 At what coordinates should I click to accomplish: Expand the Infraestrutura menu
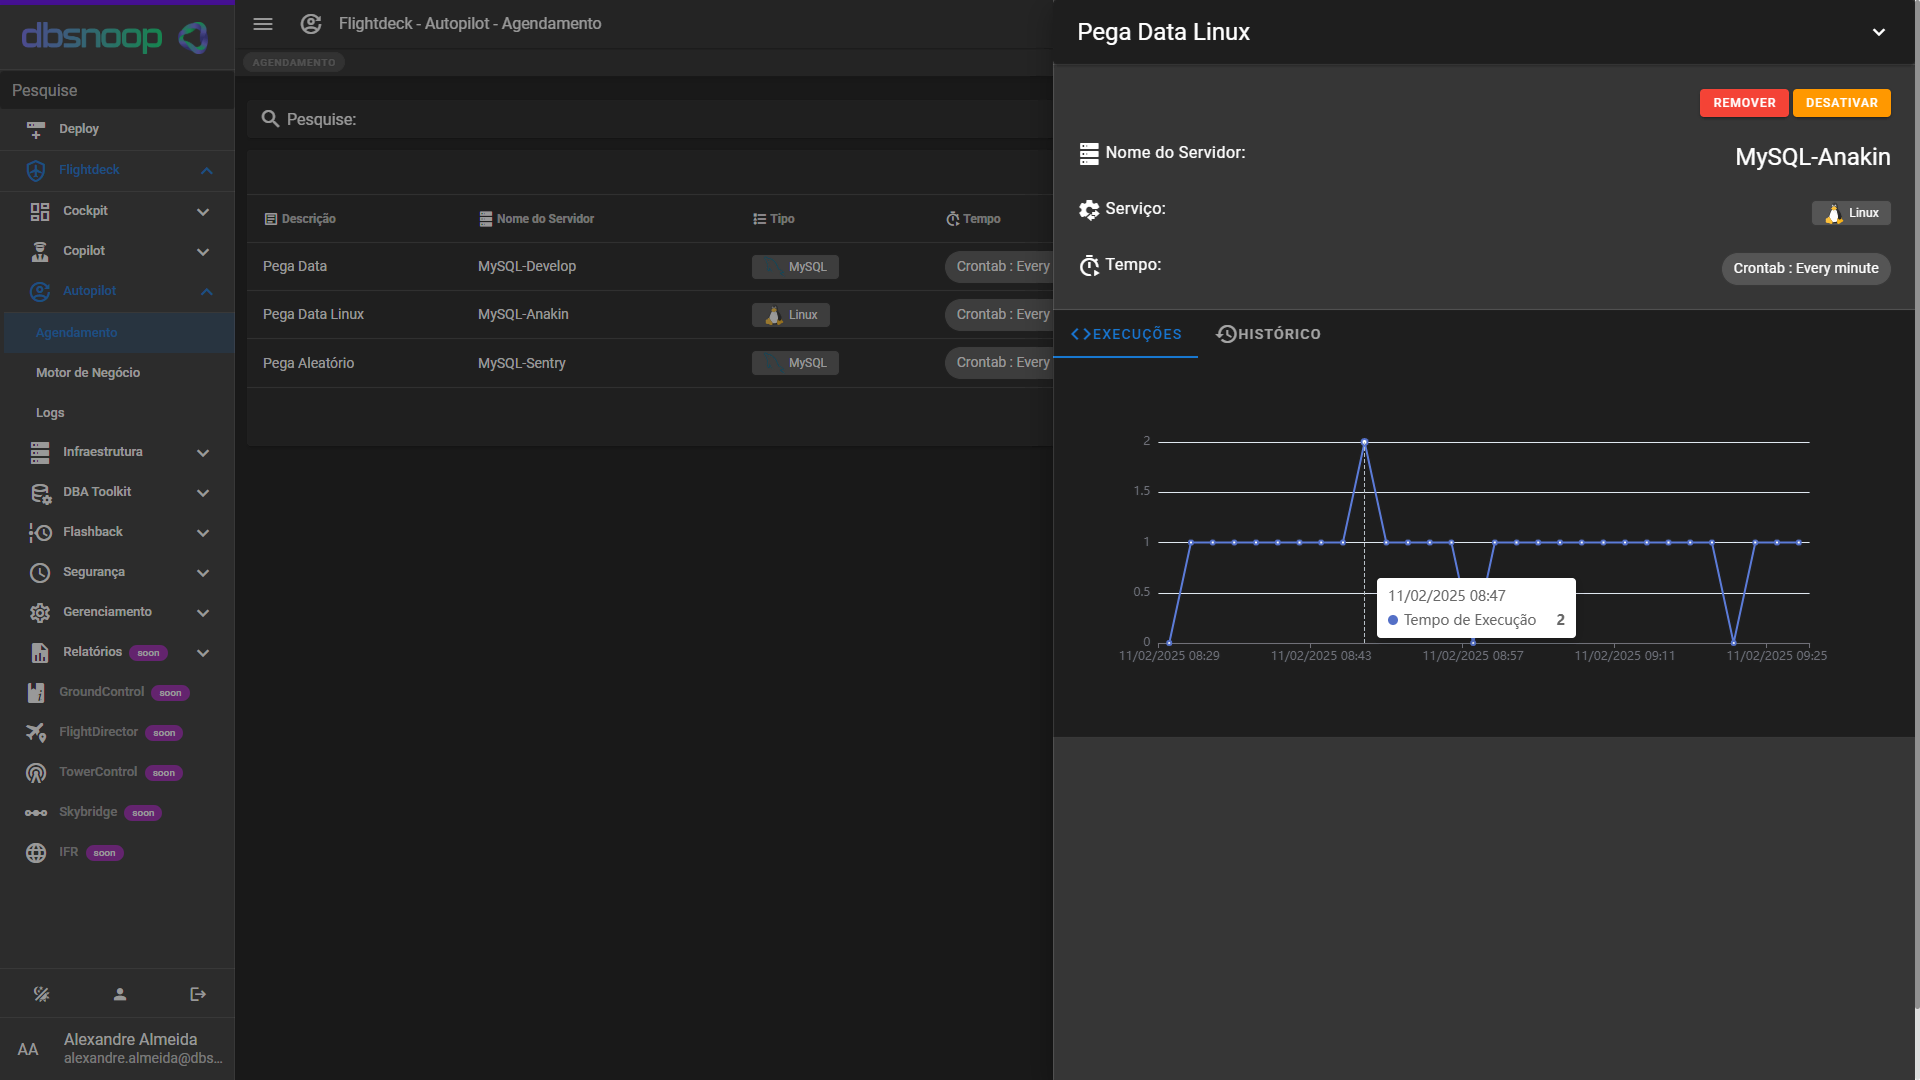[x=203, y=452]
